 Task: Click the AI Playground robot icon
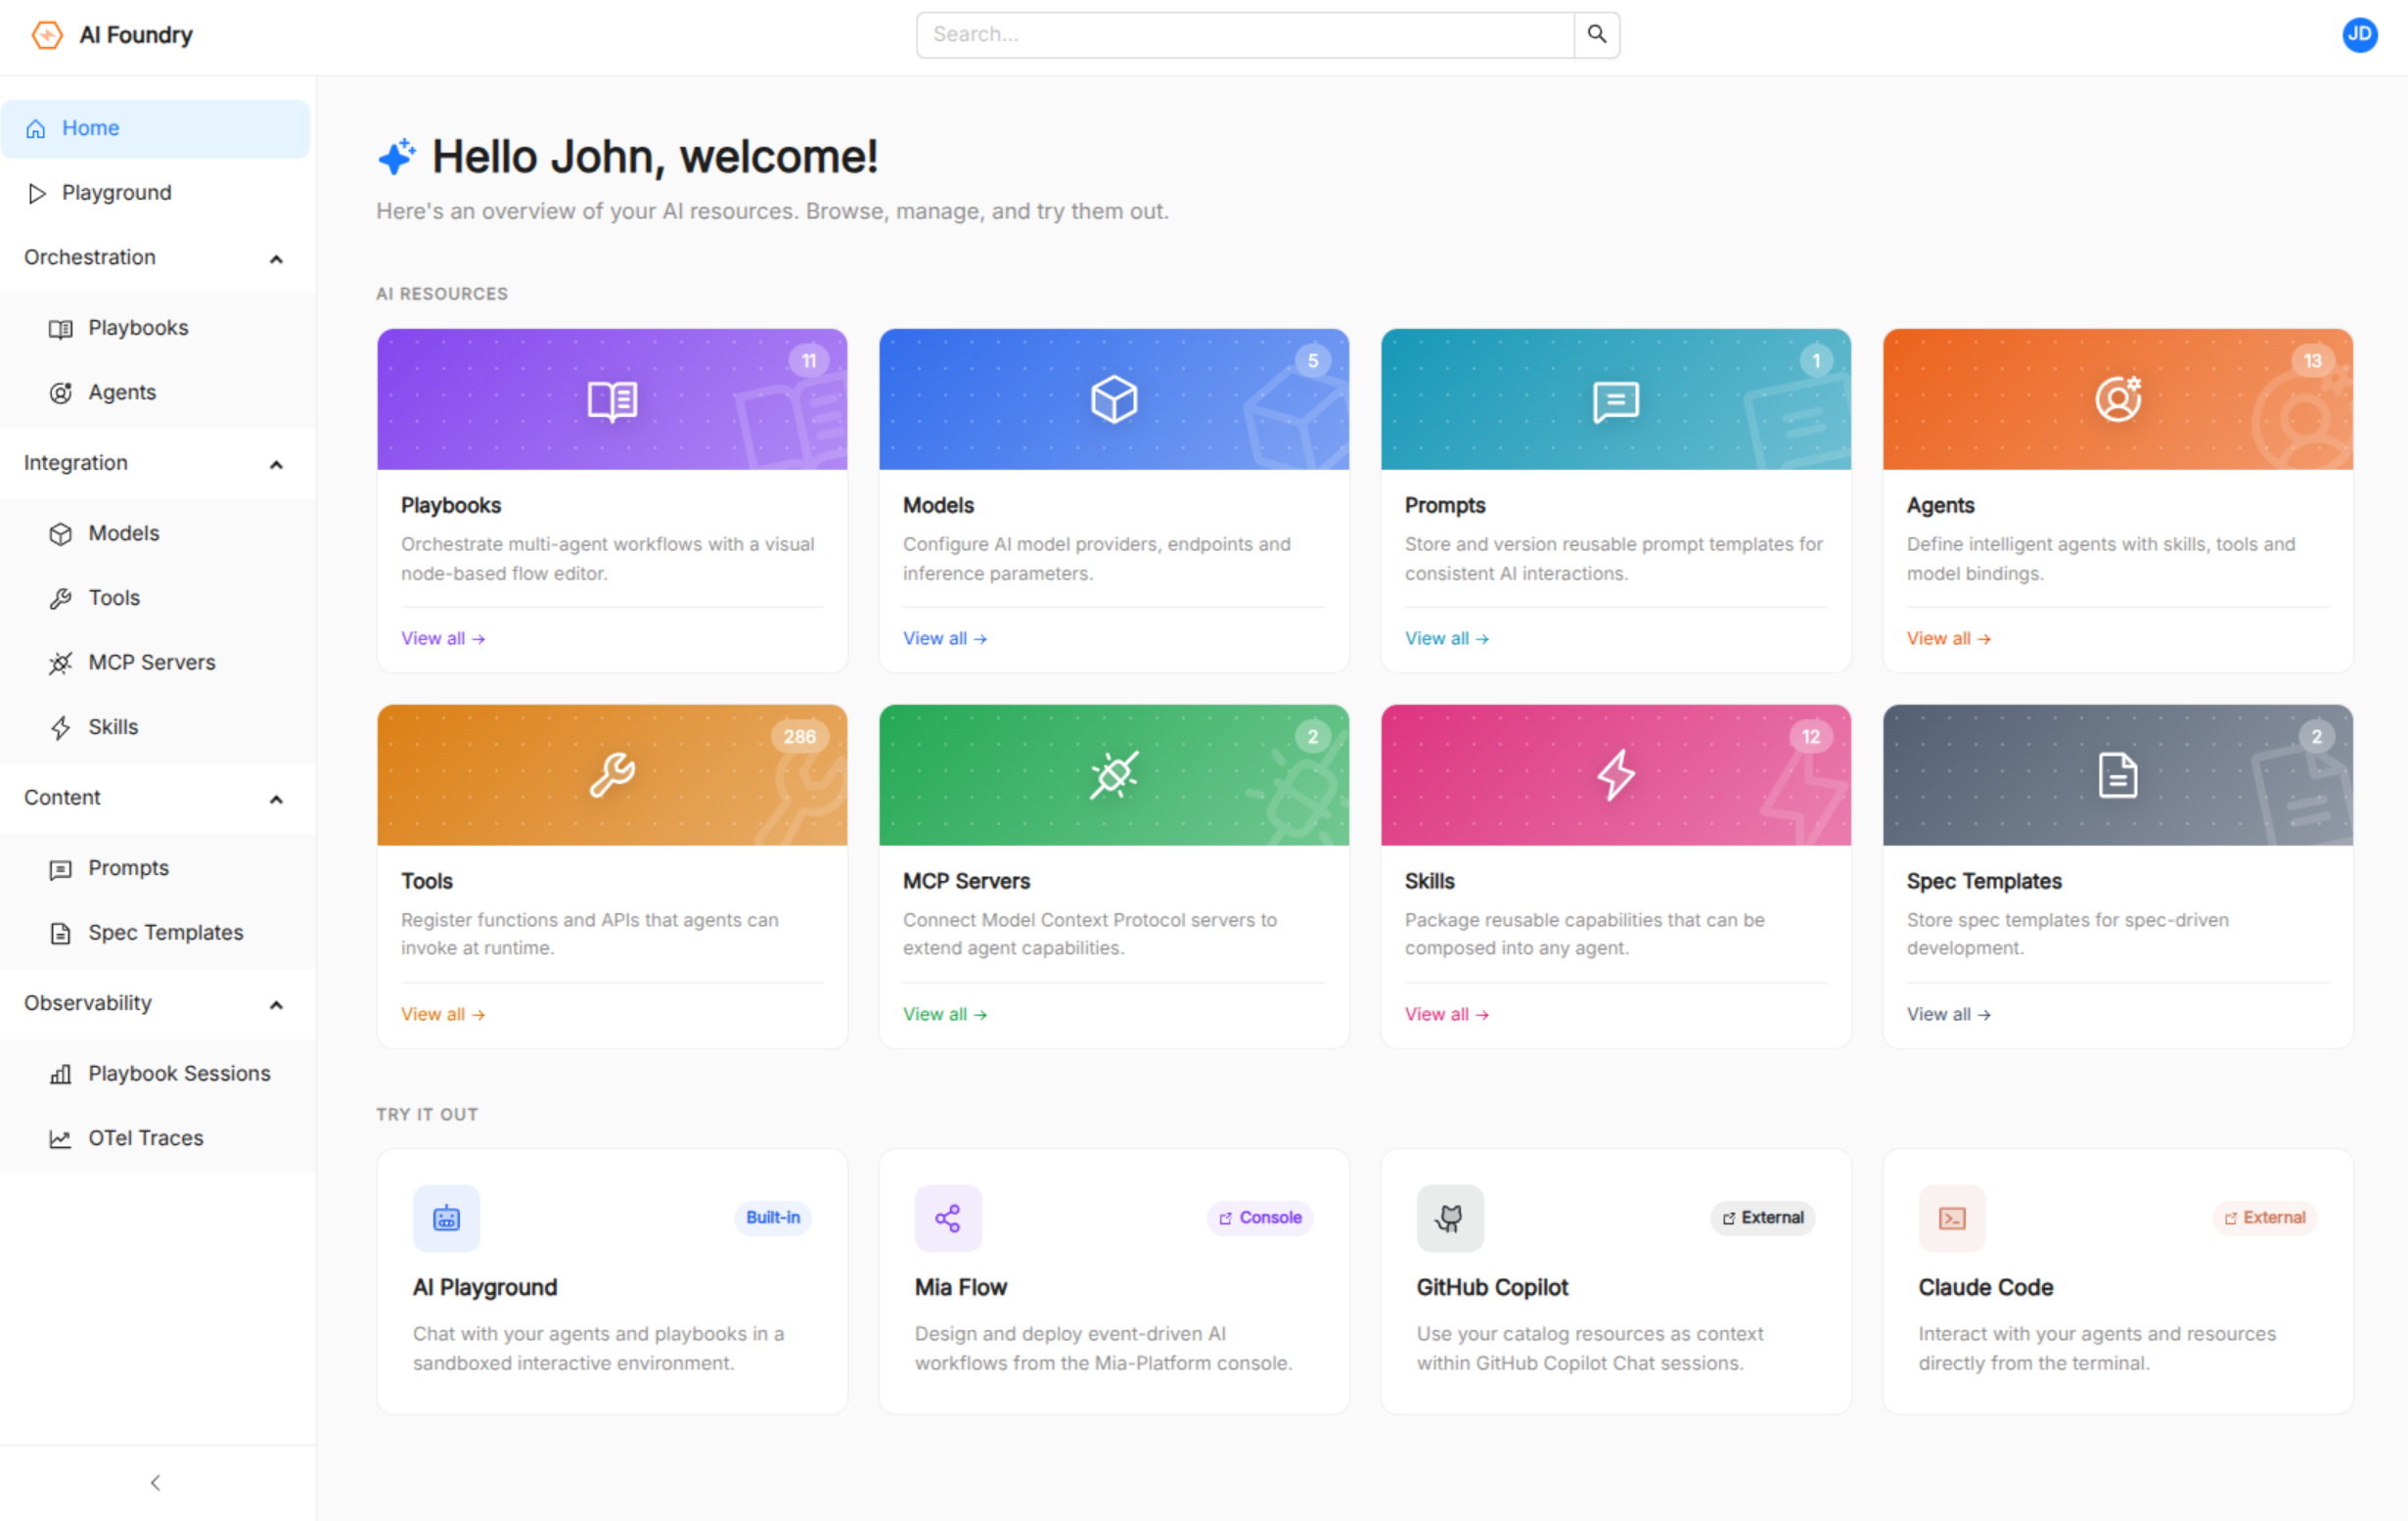pos(446,1217)
